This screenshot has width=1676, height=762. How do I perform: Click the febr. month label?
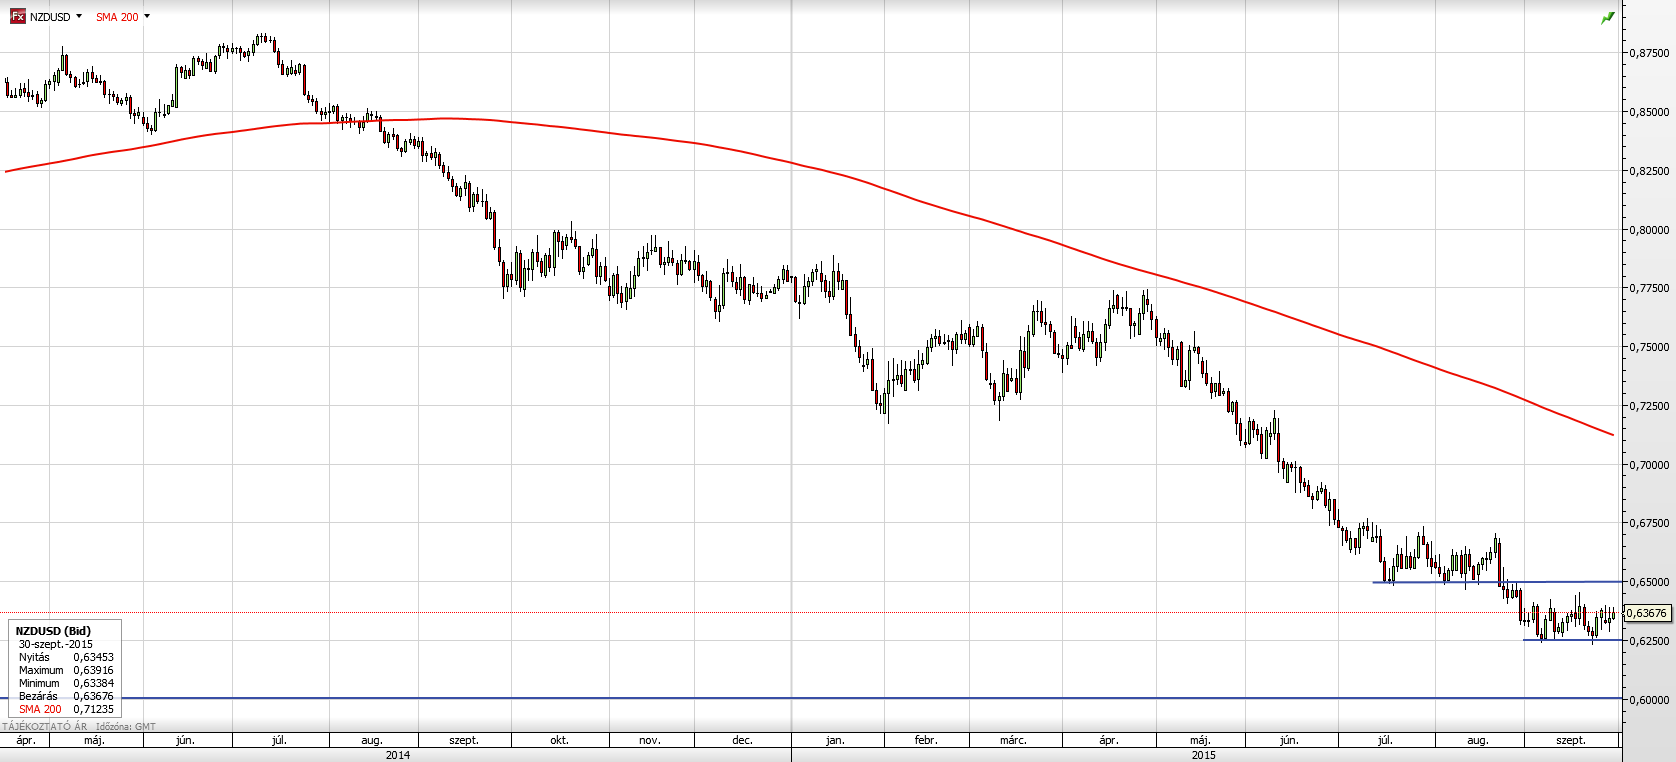tap(926, 740)
